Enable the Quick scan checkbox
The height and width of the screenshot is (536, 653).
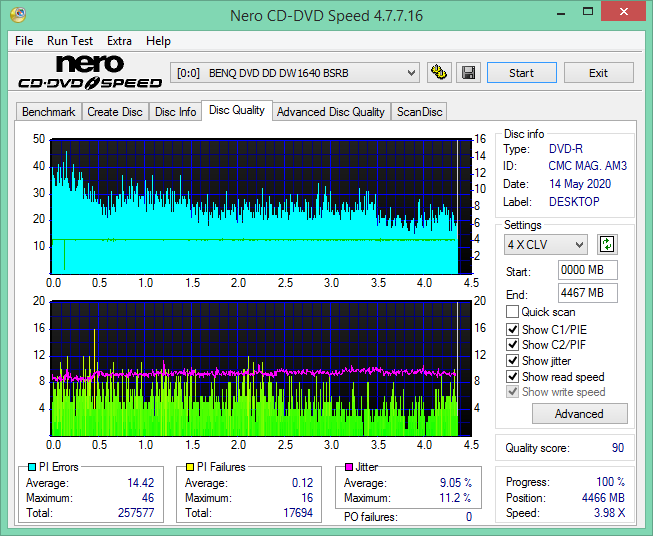tap(512, 312)
